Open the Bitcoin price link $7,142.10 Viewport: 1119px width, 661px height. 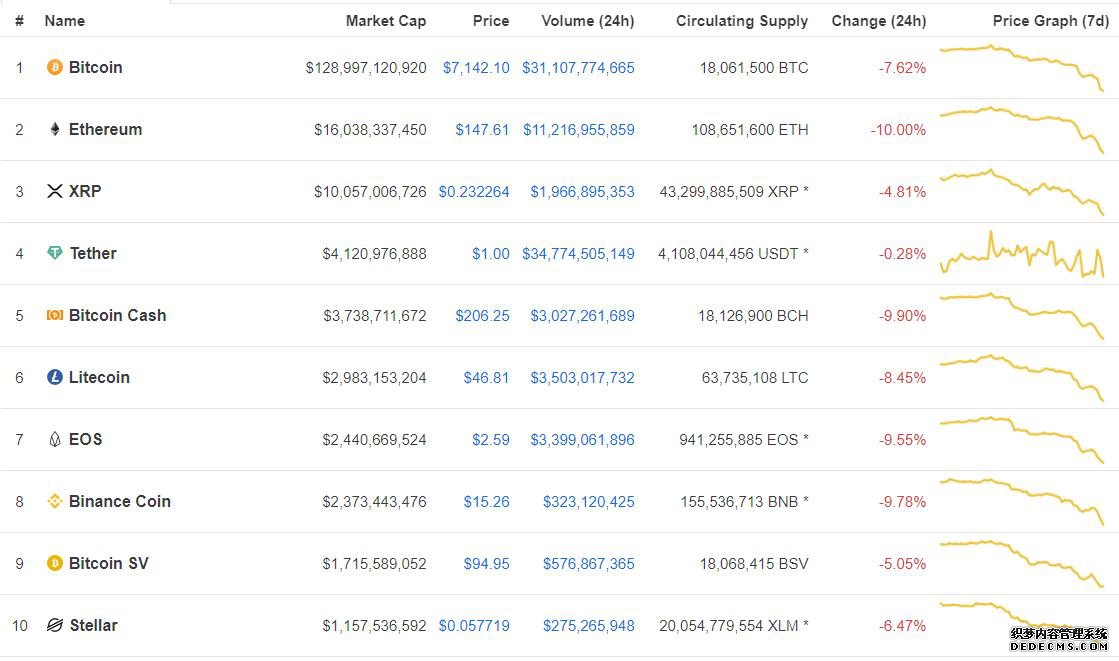coord(476,68)
